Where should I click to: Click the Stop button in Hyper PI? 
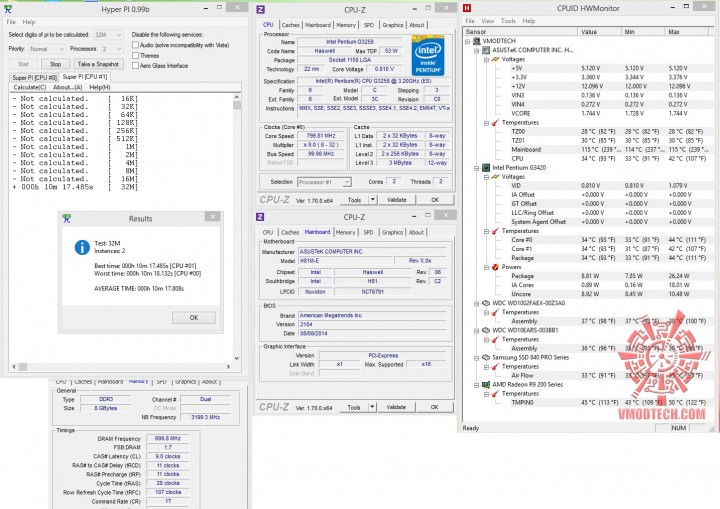(x=56, y=64)
